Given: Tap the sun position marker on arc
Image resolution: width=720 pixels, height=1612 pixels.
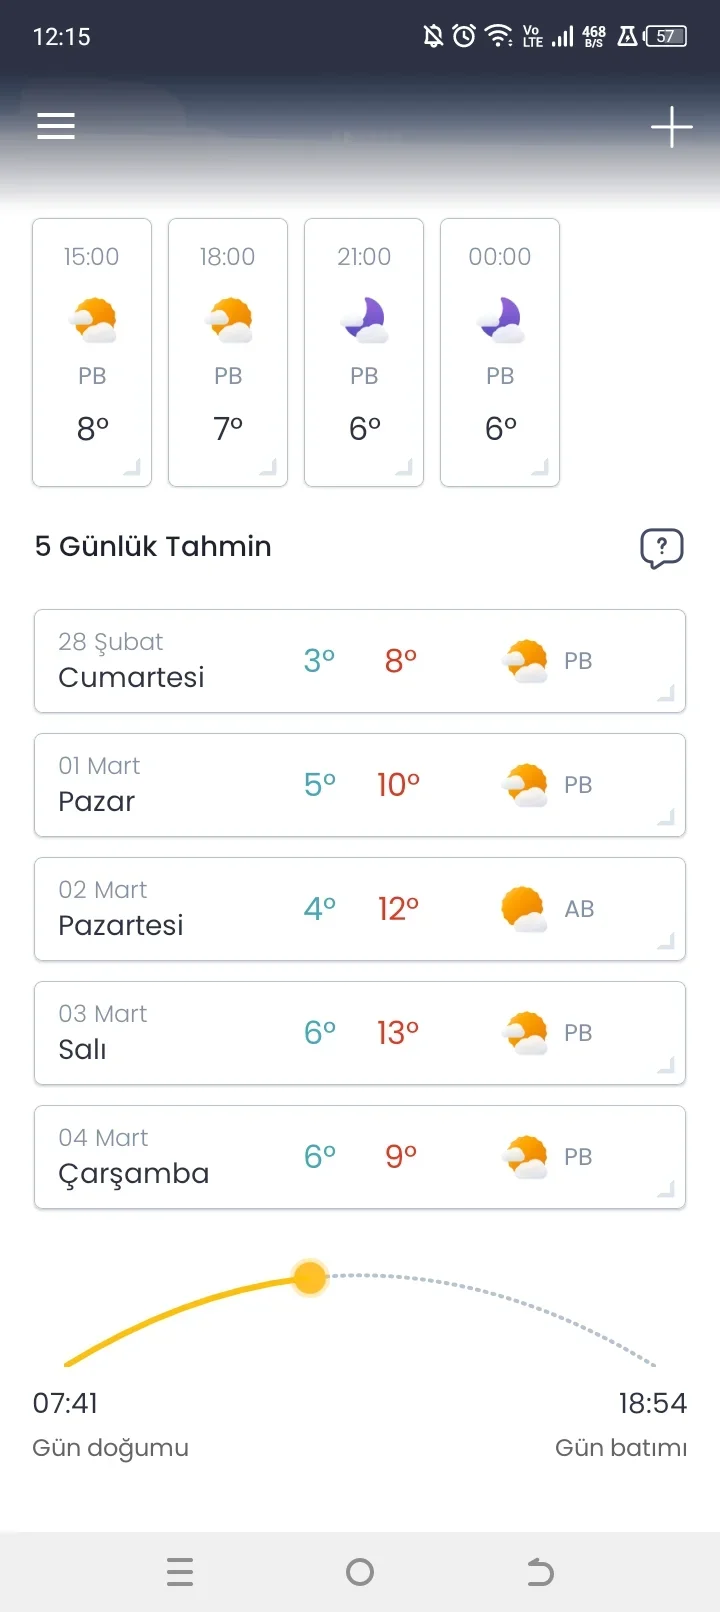Looking at the screenshot, I should [x=310, y=1277].
